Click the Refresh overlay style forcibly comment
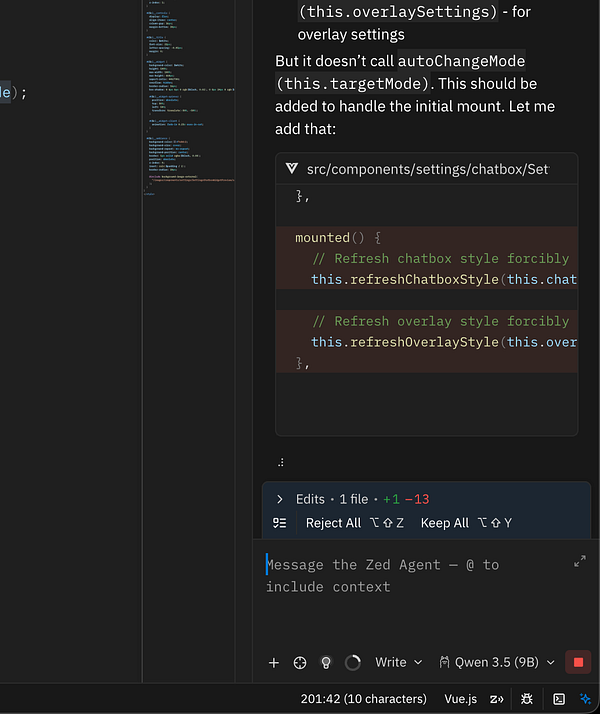 tap(441, 321)
